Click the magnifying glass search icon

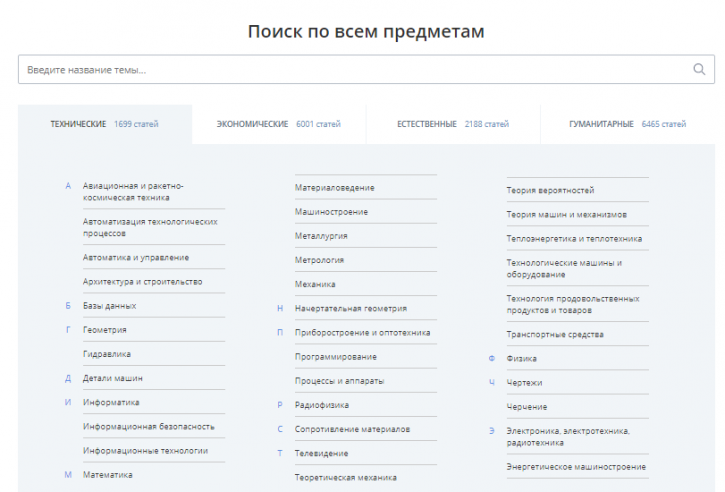(x=699, y=69)
